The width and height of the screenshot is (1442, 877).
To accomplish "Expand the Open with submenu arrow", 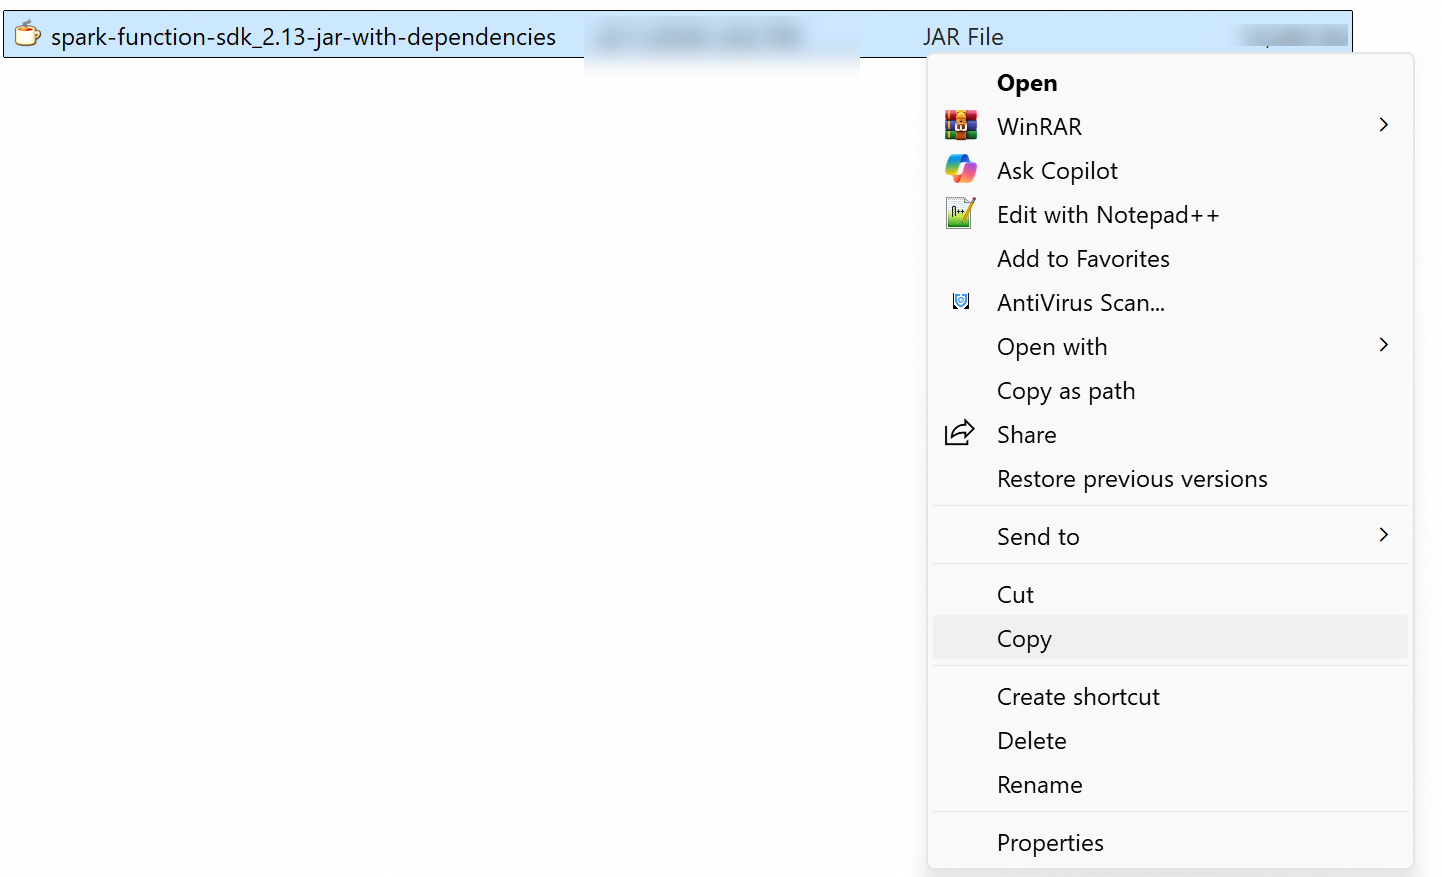I will tap(1384, 345).
